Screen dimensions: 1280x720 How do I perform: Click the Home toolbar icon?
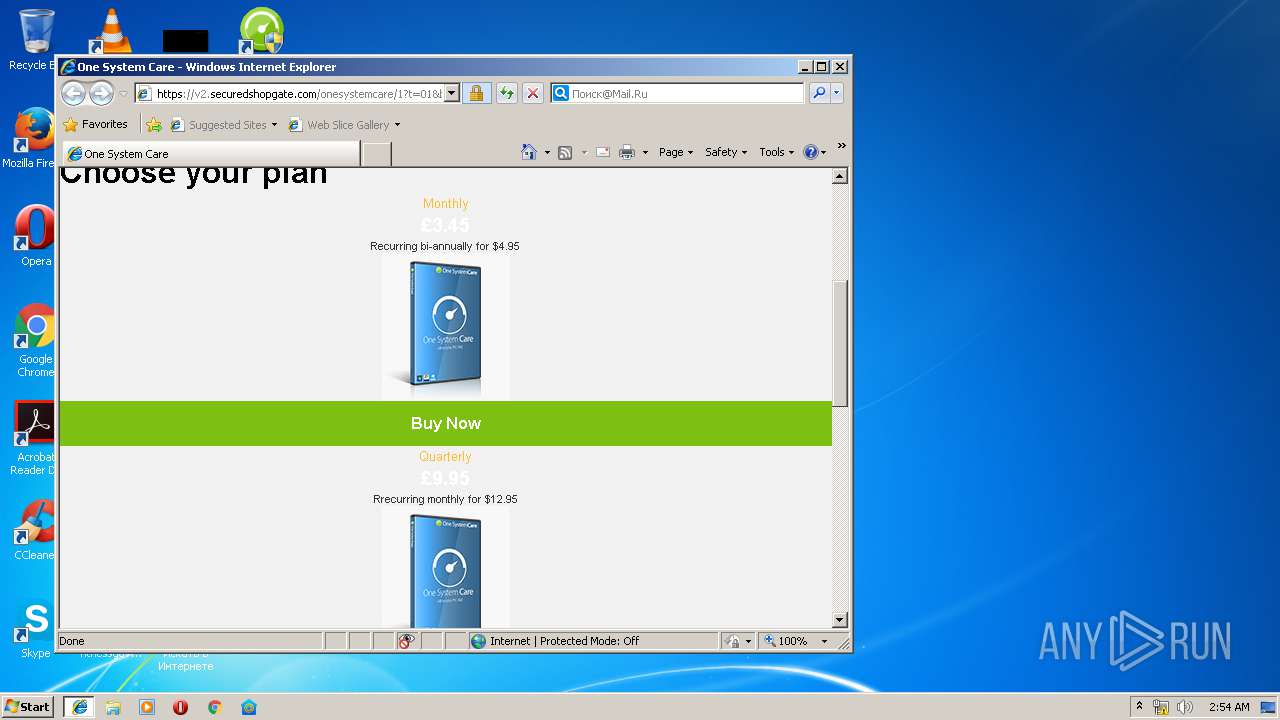tap(529, 152)
